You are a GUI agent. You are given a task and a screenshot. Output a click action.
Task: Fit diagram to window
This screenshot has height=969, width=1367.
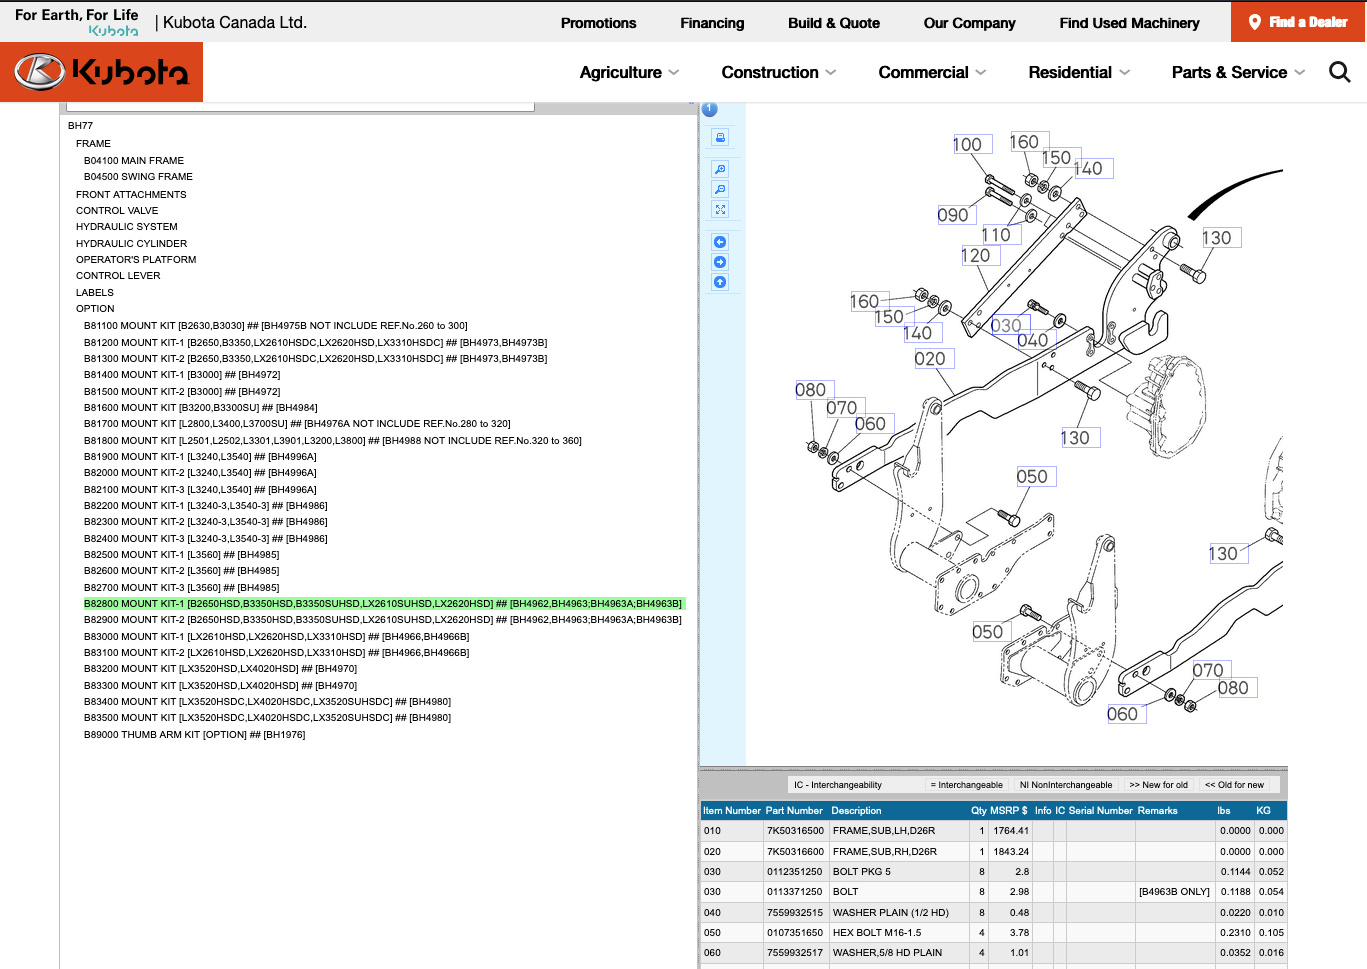[x=720, y=209]
